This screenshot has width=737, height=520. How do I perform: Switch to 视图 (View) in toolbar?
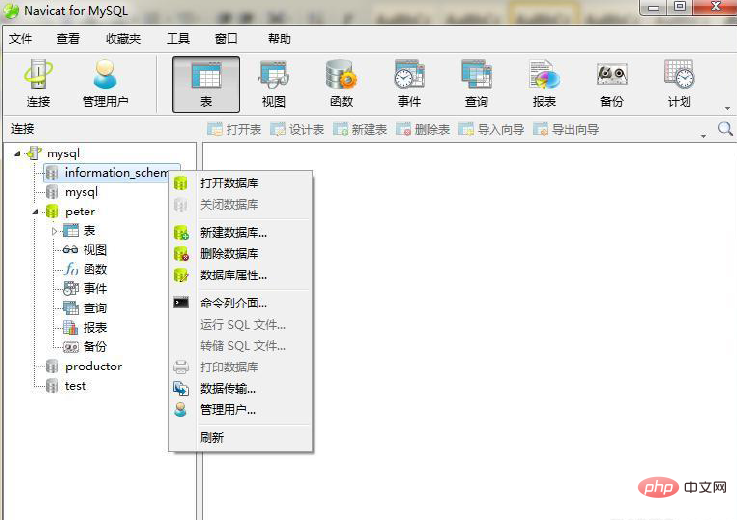274,84
